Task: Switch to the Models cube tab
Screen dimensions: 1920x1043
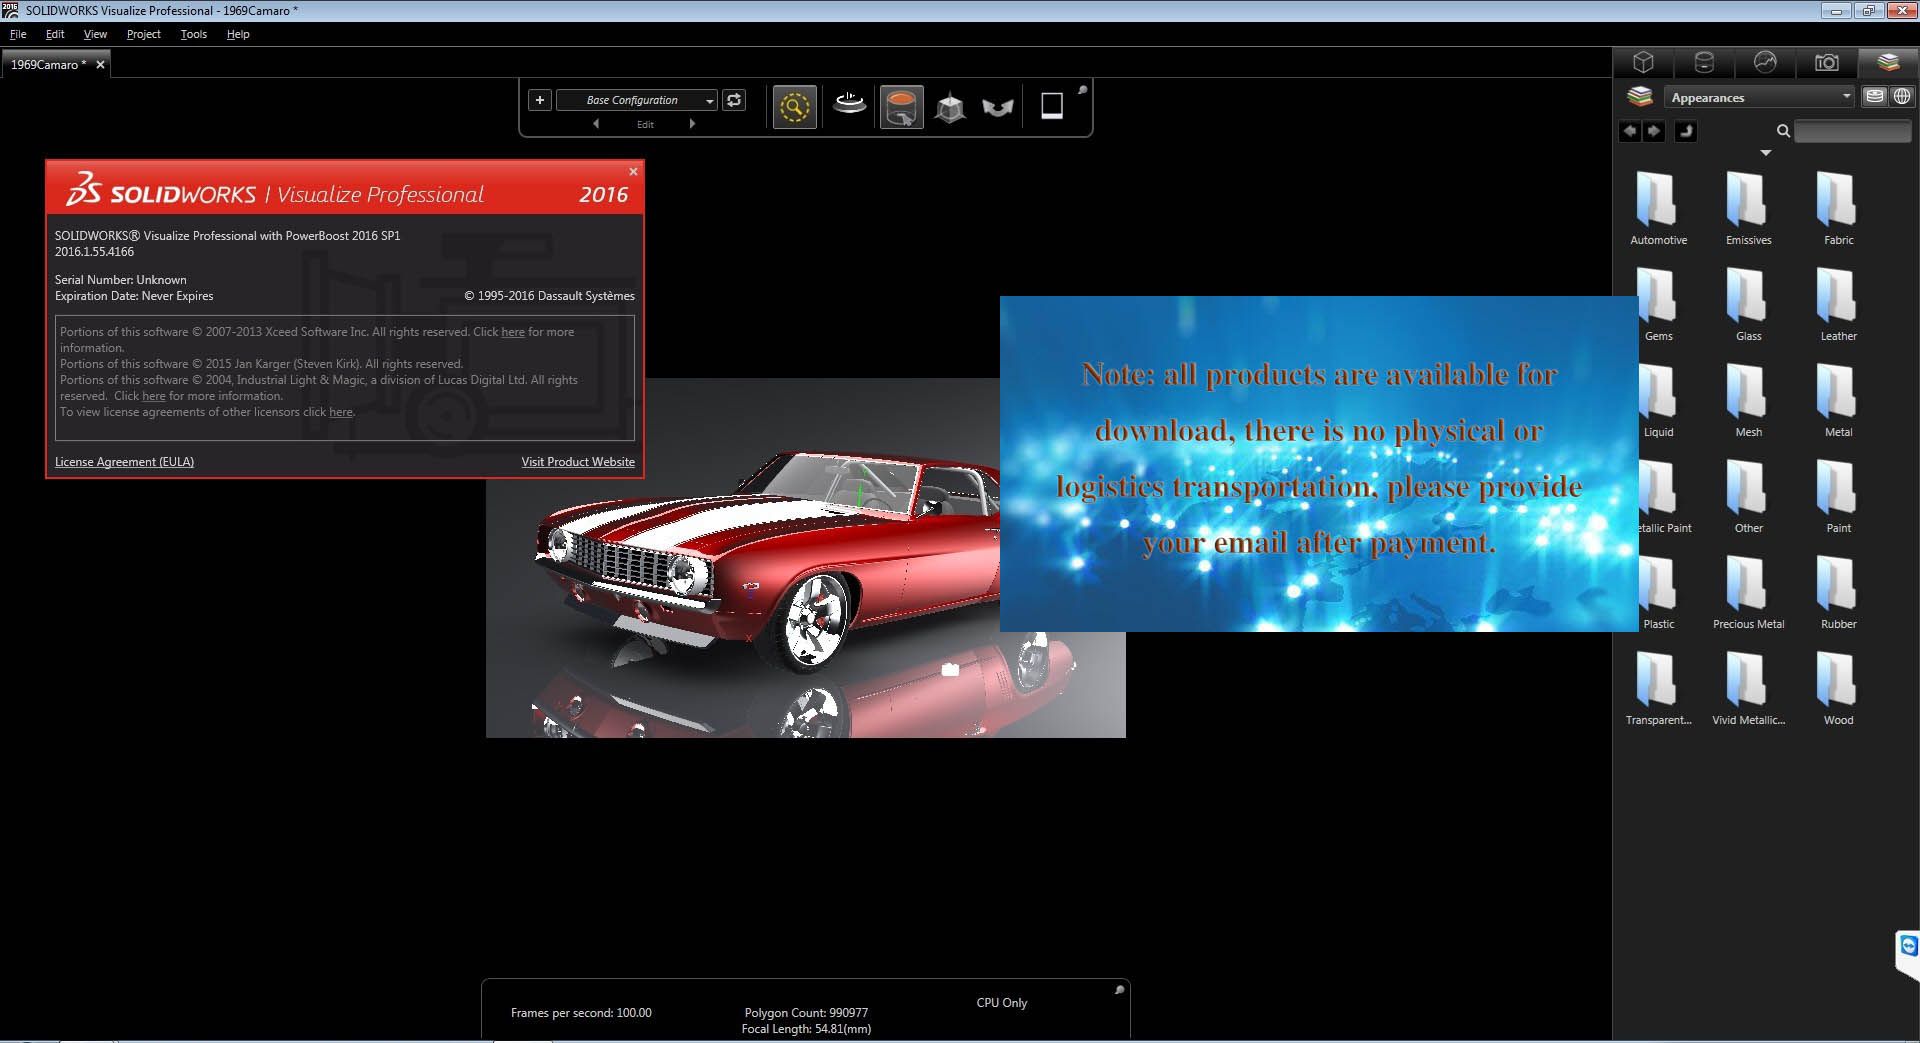Action: (1643, 62)
